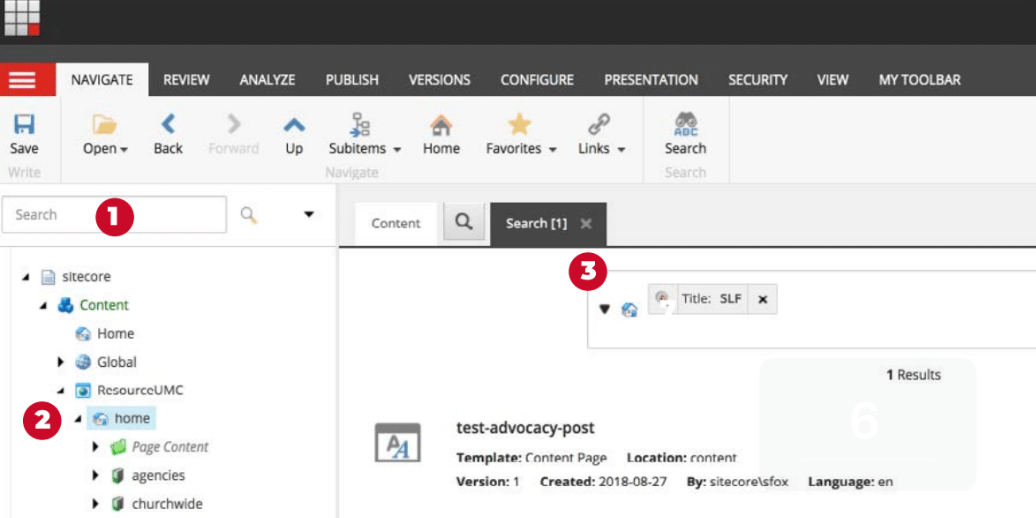1036x518 pixels.
Task: Switch to MY TOOLBAR ribbon tab
Action: (920, 80)
